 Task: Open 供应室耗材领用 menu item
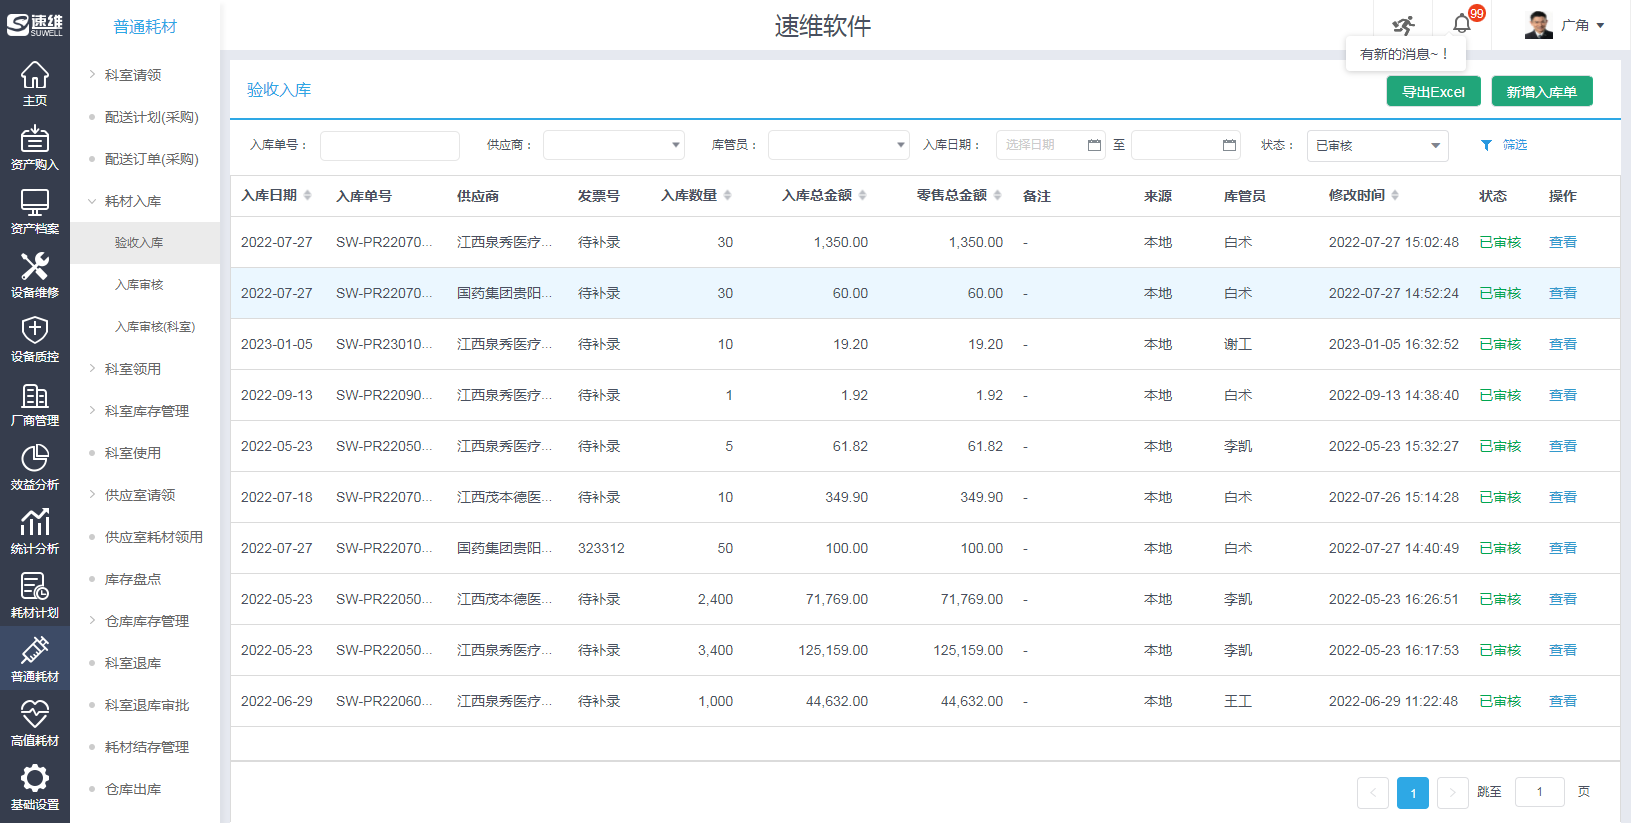tap(153, 537)
